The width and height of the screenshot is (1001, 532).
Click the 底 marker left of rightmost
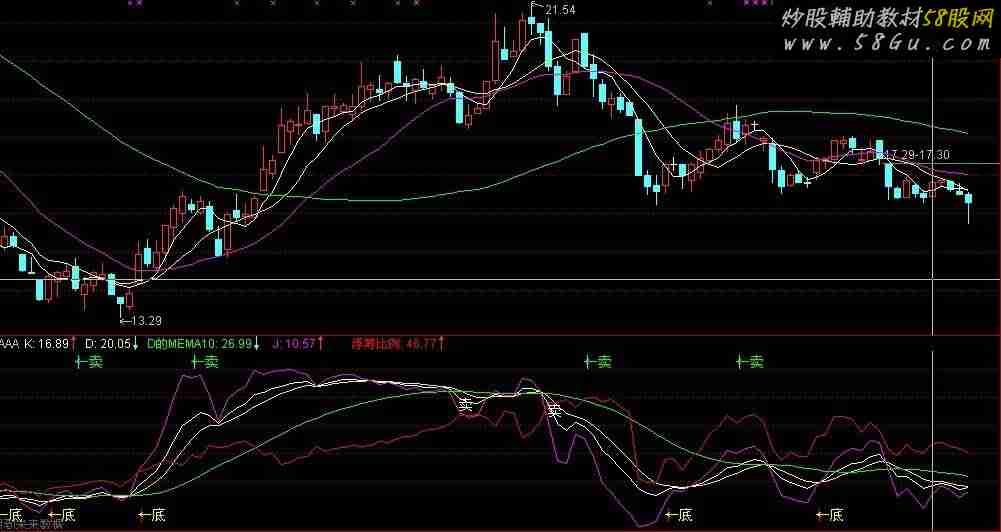pyautogui.click(x=679, y=515)
